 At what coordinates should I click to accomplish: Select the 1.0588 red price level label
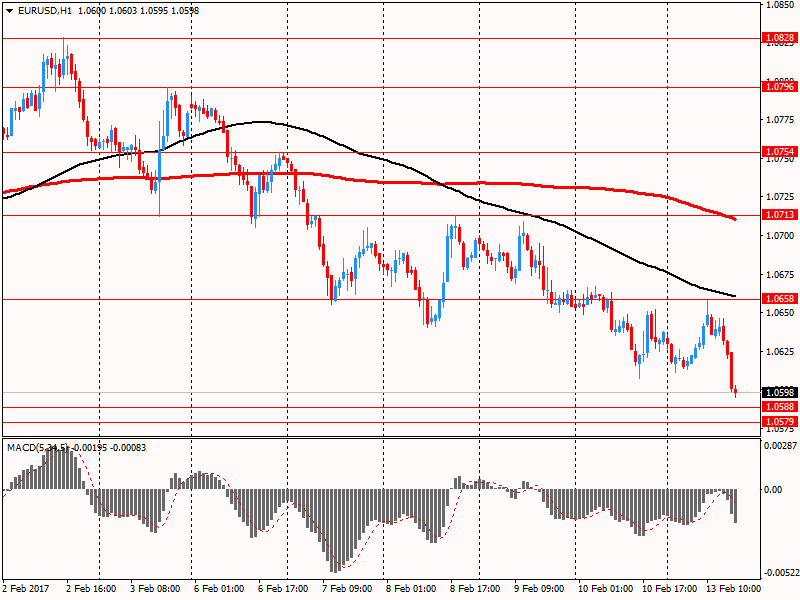(780, 407)
